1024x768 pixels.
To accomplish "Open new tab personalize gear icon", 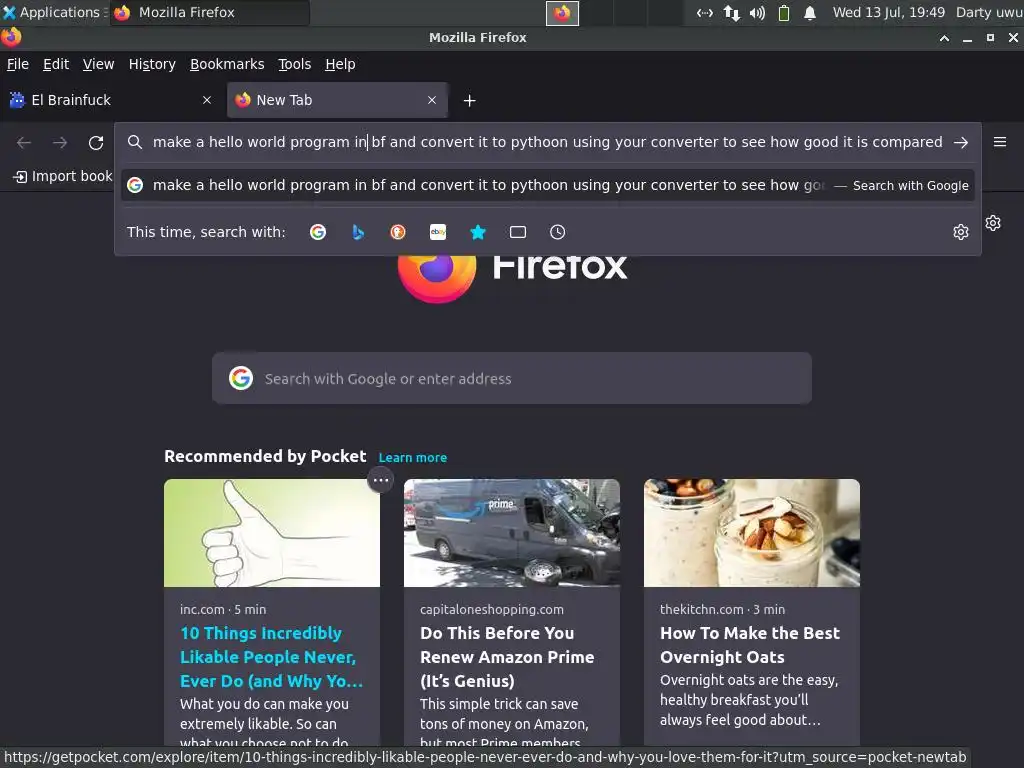I will [x=993, y=223].
